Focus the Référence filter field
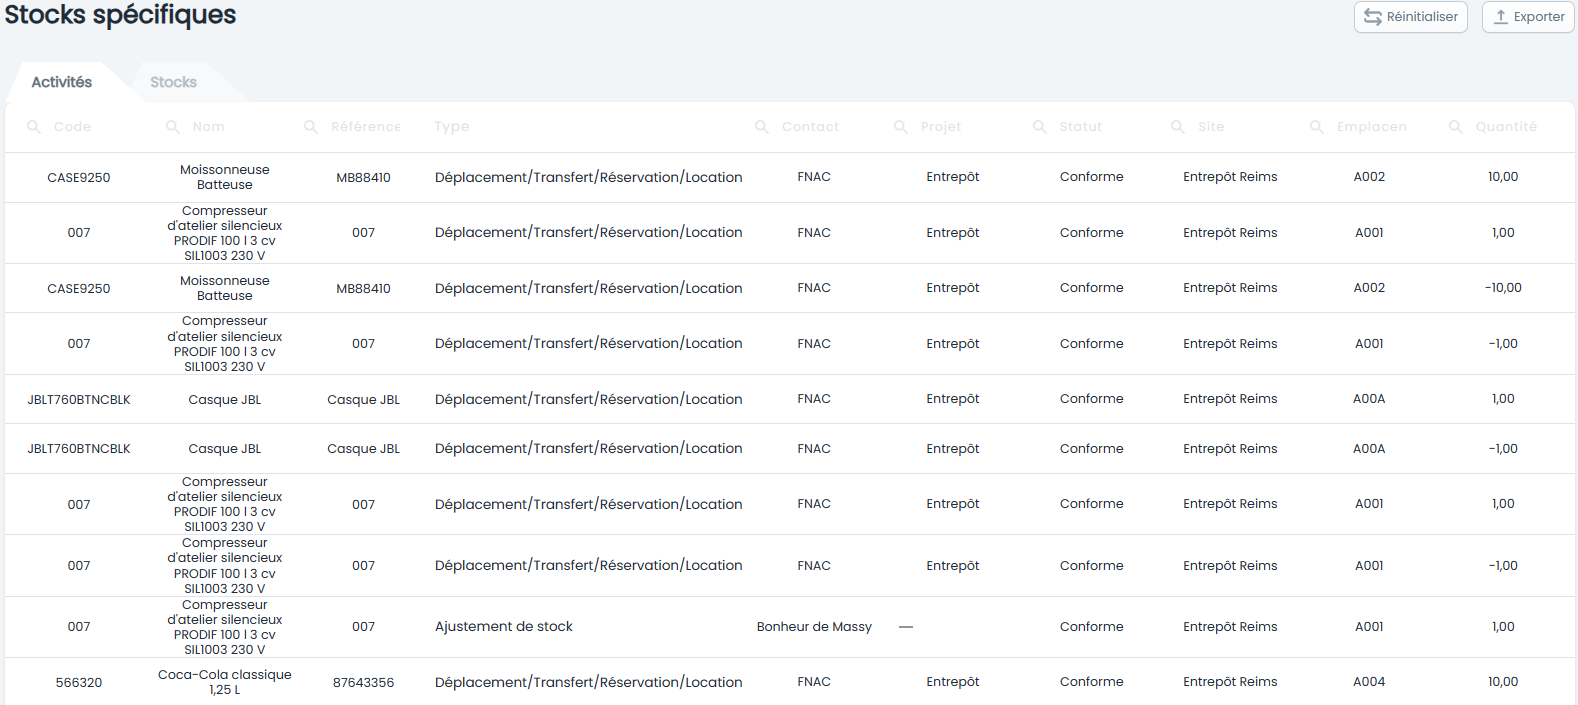 coord(366,127)
